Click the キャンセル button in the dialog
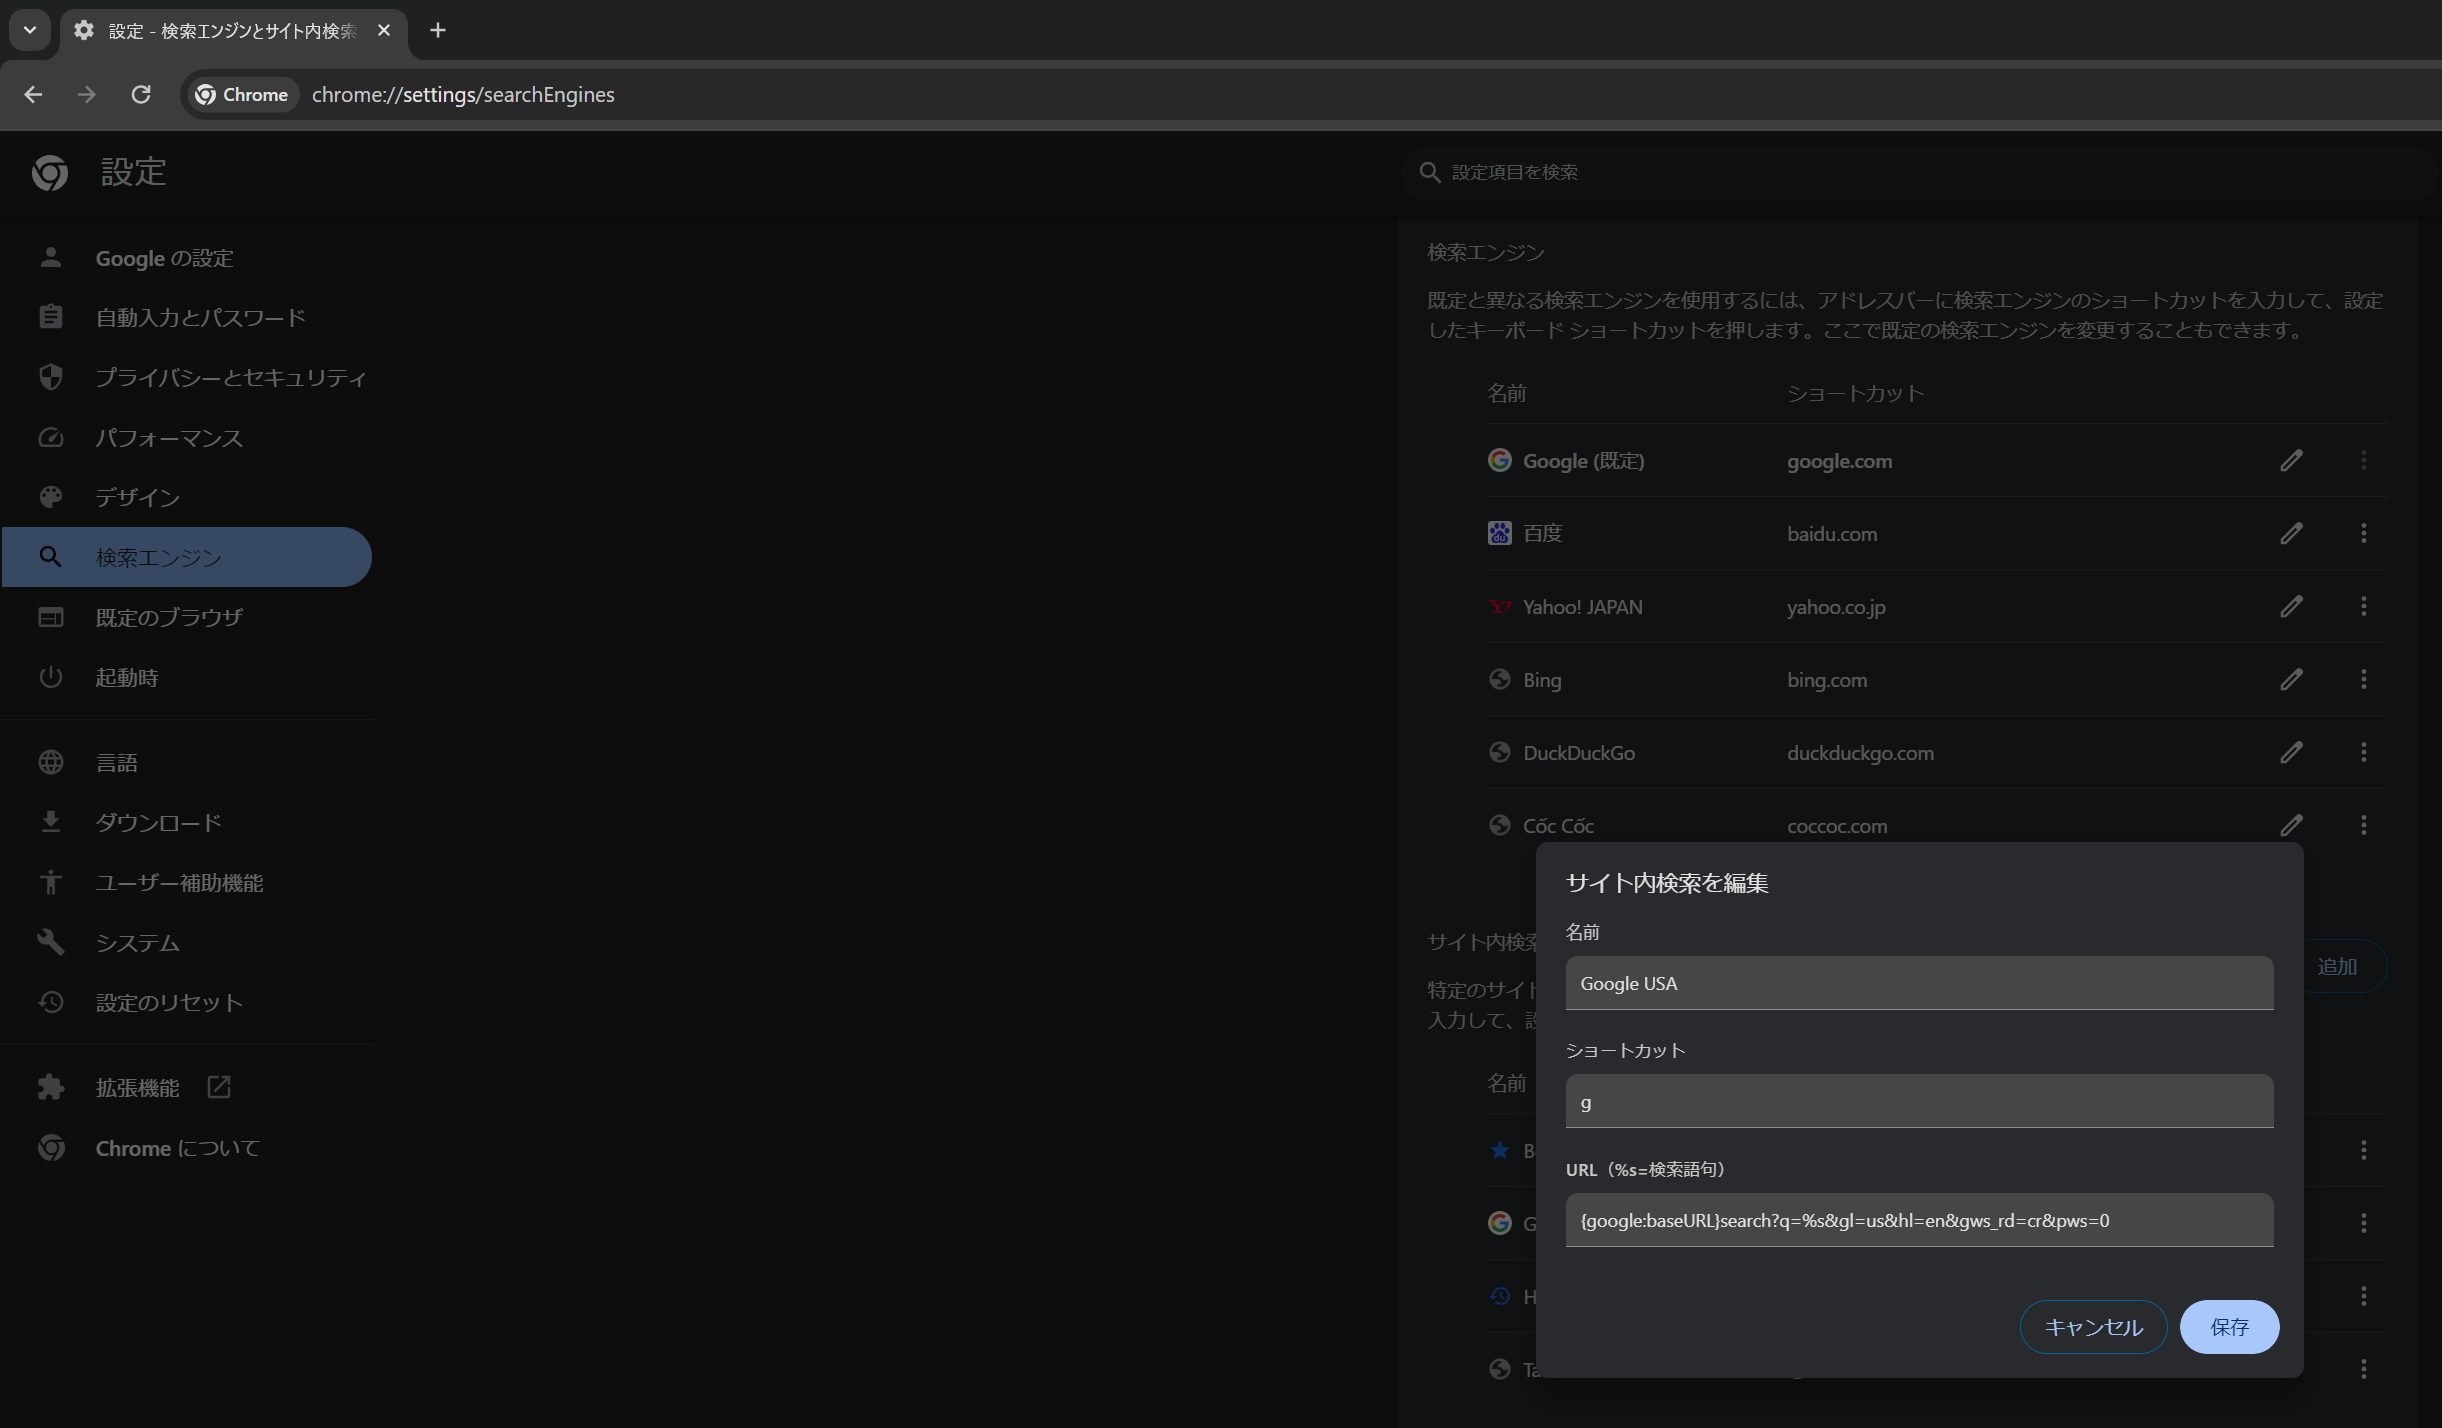 pos(2093,1327)
